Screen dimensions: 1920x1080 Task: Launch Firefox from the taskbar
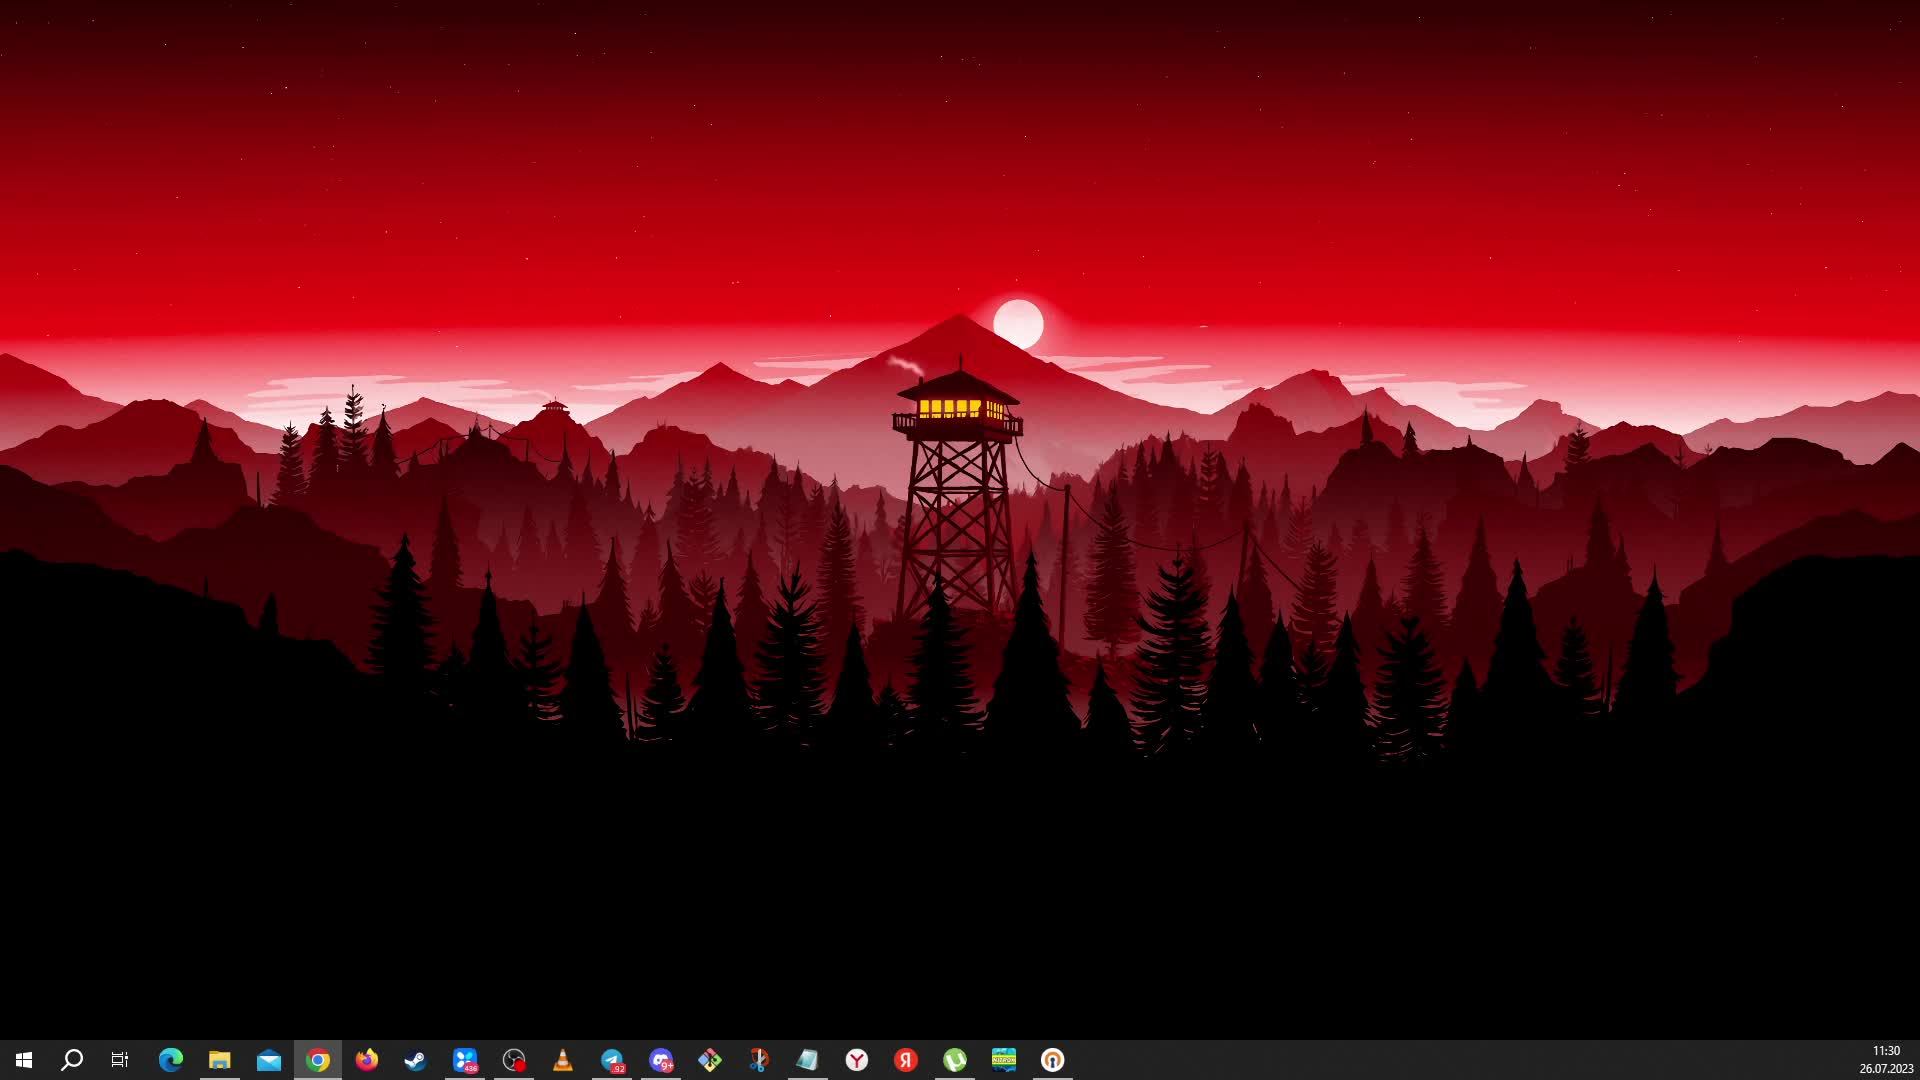[367, 1060]
